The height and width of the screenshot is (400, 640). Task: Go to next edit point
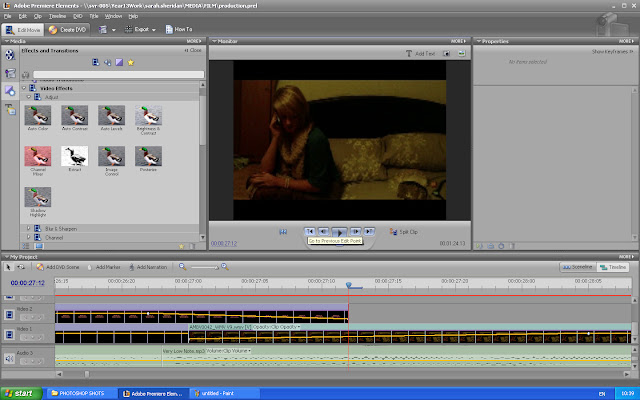[x=369, y=231]
